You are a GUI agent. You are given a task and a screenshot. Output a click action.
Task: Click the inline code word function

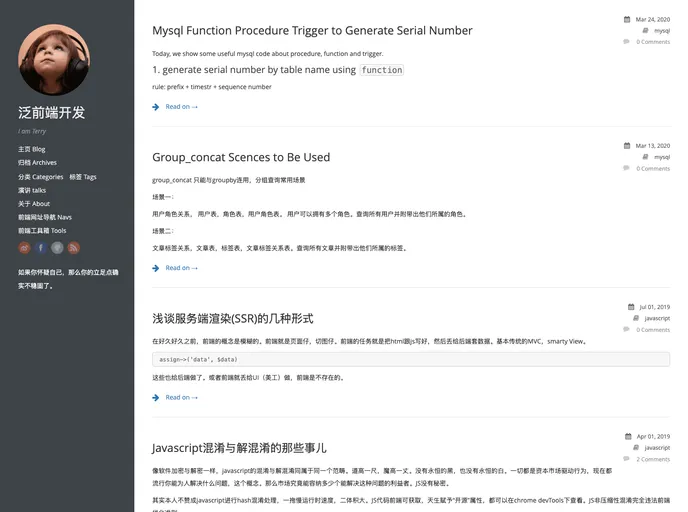pyautogui.click(x=382, y=70)
